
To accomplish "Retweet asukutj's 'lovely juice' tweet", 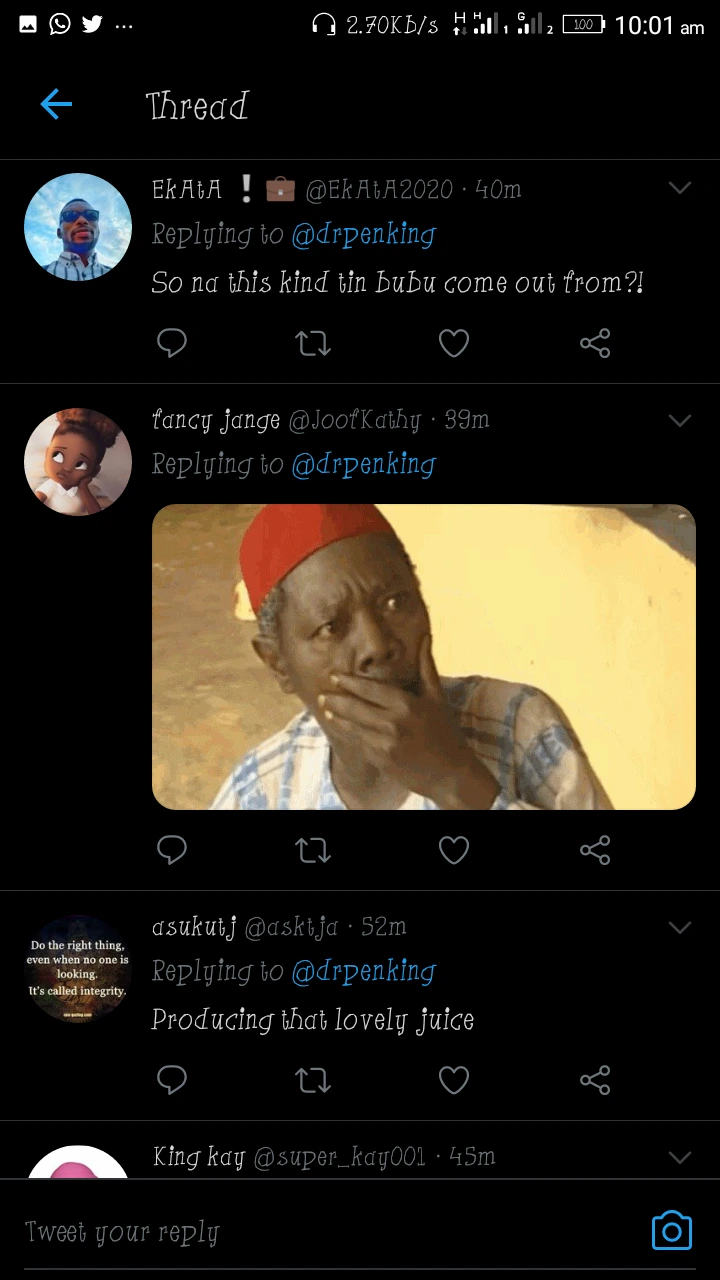I will [313, 1080].
